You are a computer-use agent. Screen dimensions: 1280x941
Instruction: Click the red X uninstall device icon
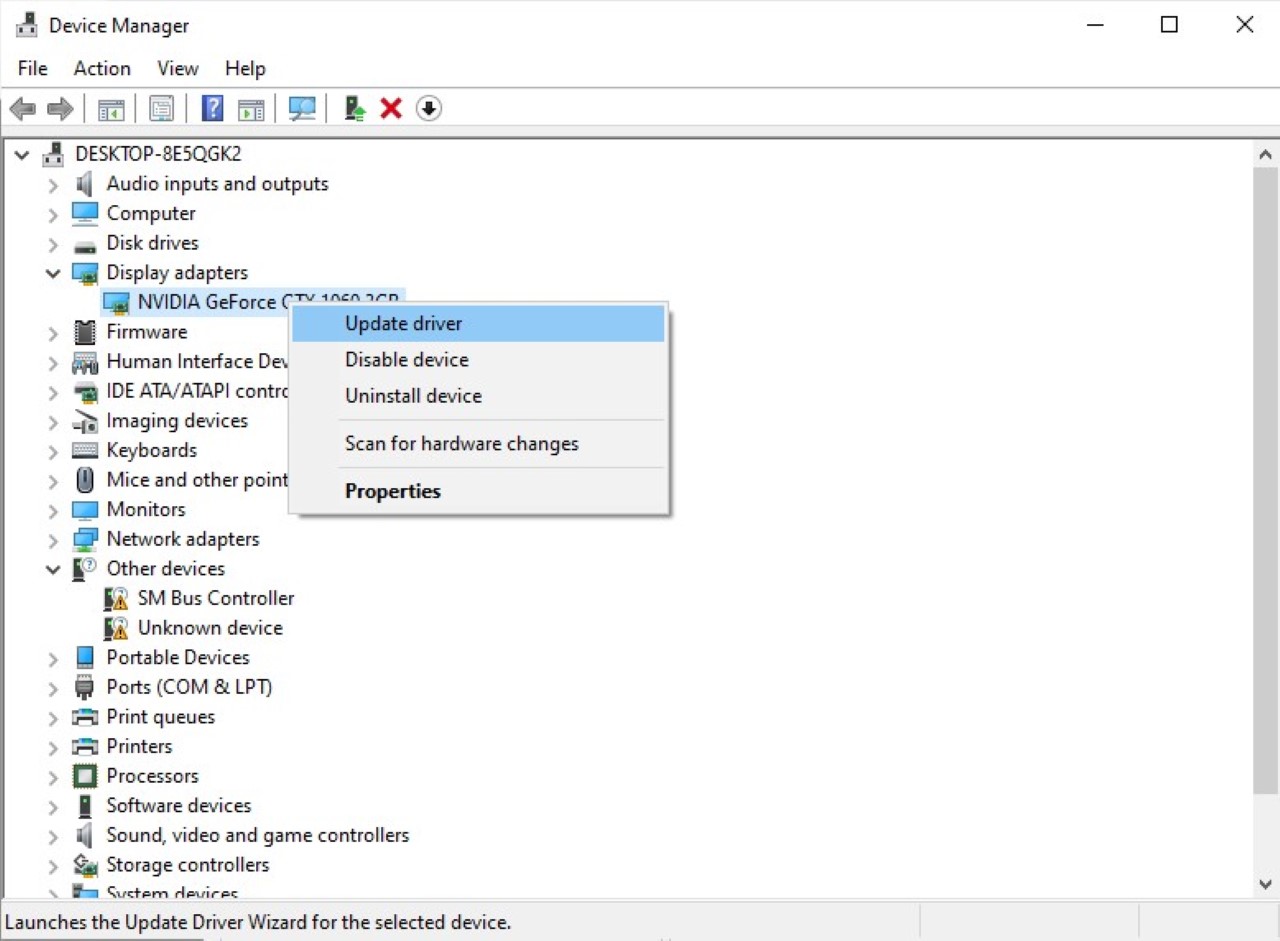click(x=391, y=108)
